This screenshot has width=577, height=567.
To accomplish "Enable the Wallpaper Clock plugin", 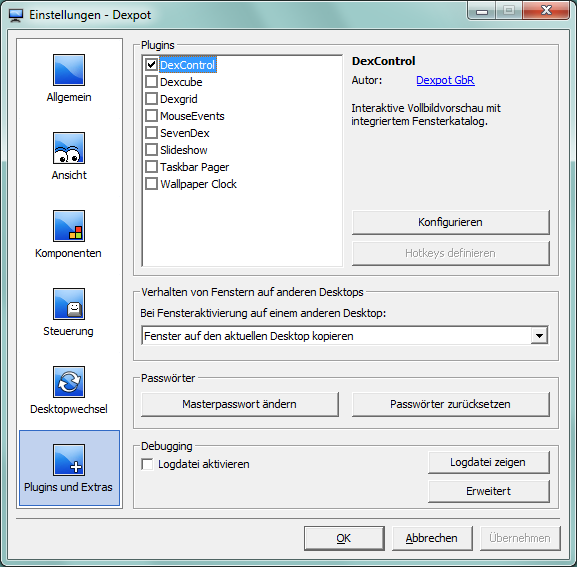I will click(x=151, y=184).
